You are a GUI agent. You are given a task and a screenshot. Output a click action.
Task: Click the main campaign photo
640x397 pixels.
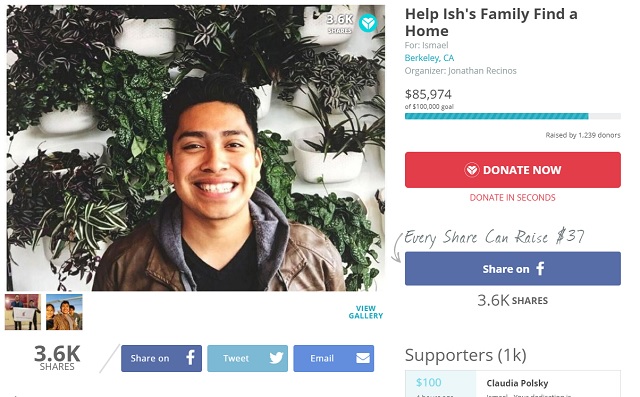point(196,148)
